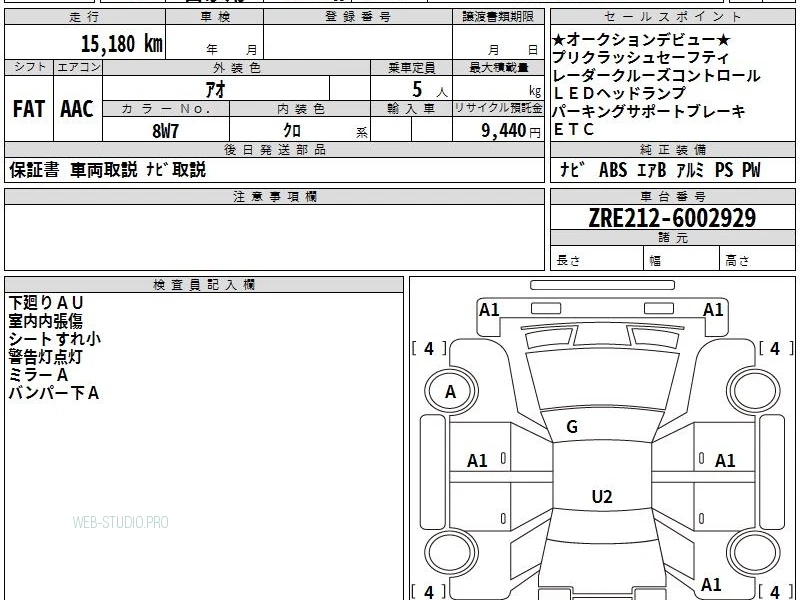Click the シフト header cell

pyautogui.click(x=29, y=67)
